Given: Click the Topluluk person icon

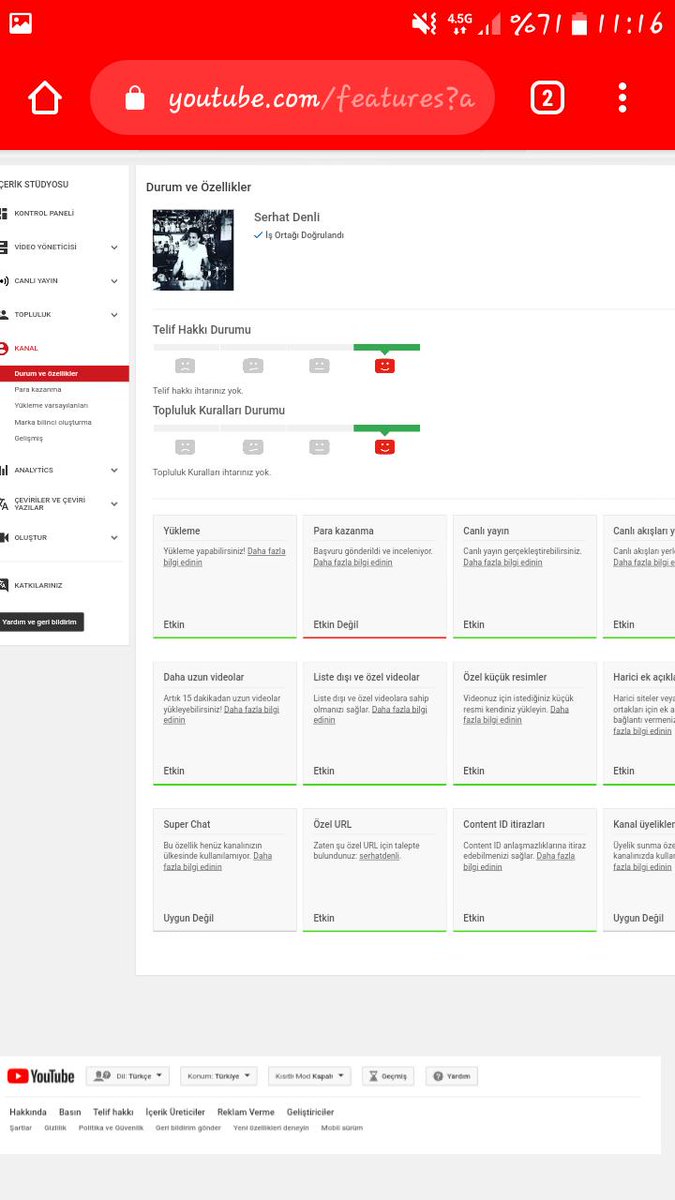Looking at the screenshot, I should point(4,314).
